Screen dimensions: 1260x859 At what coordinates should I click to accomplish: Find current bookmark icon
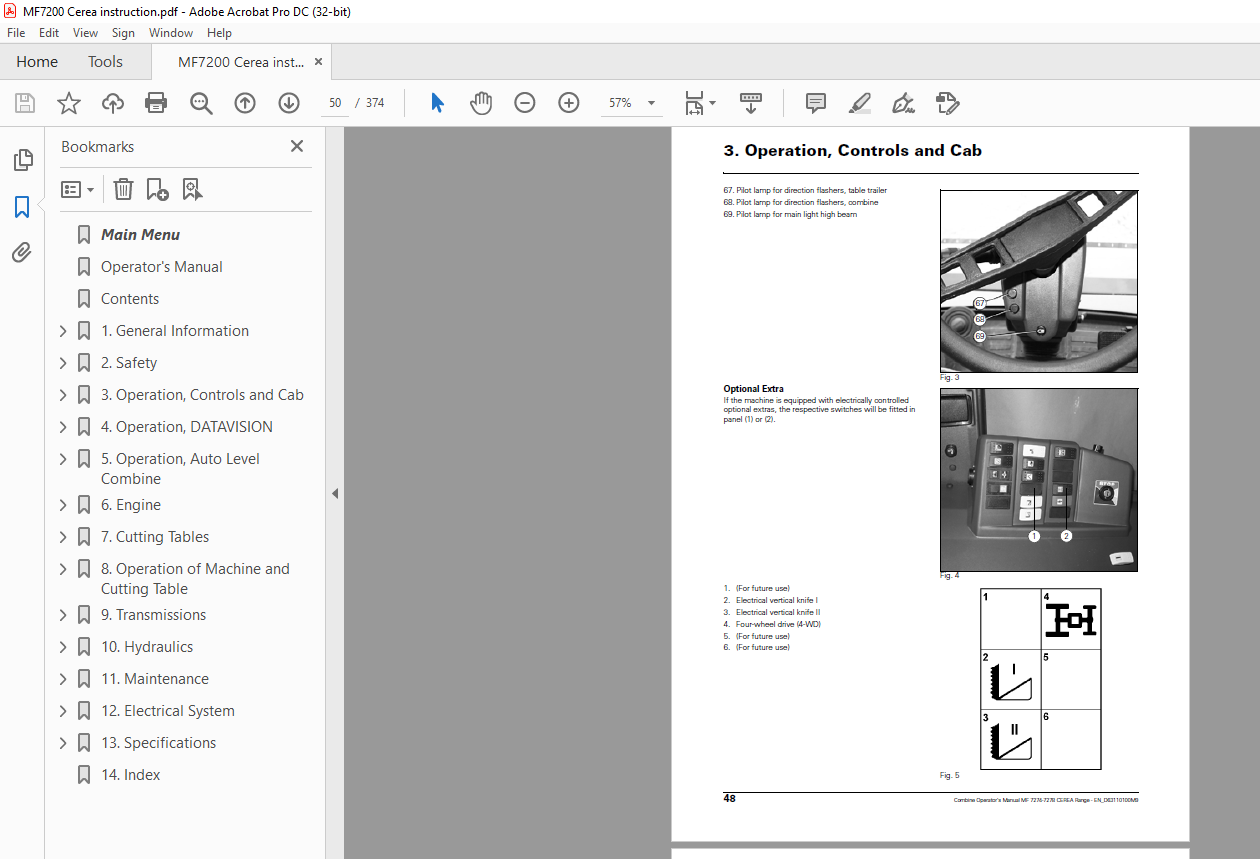(x=192, y=189)
